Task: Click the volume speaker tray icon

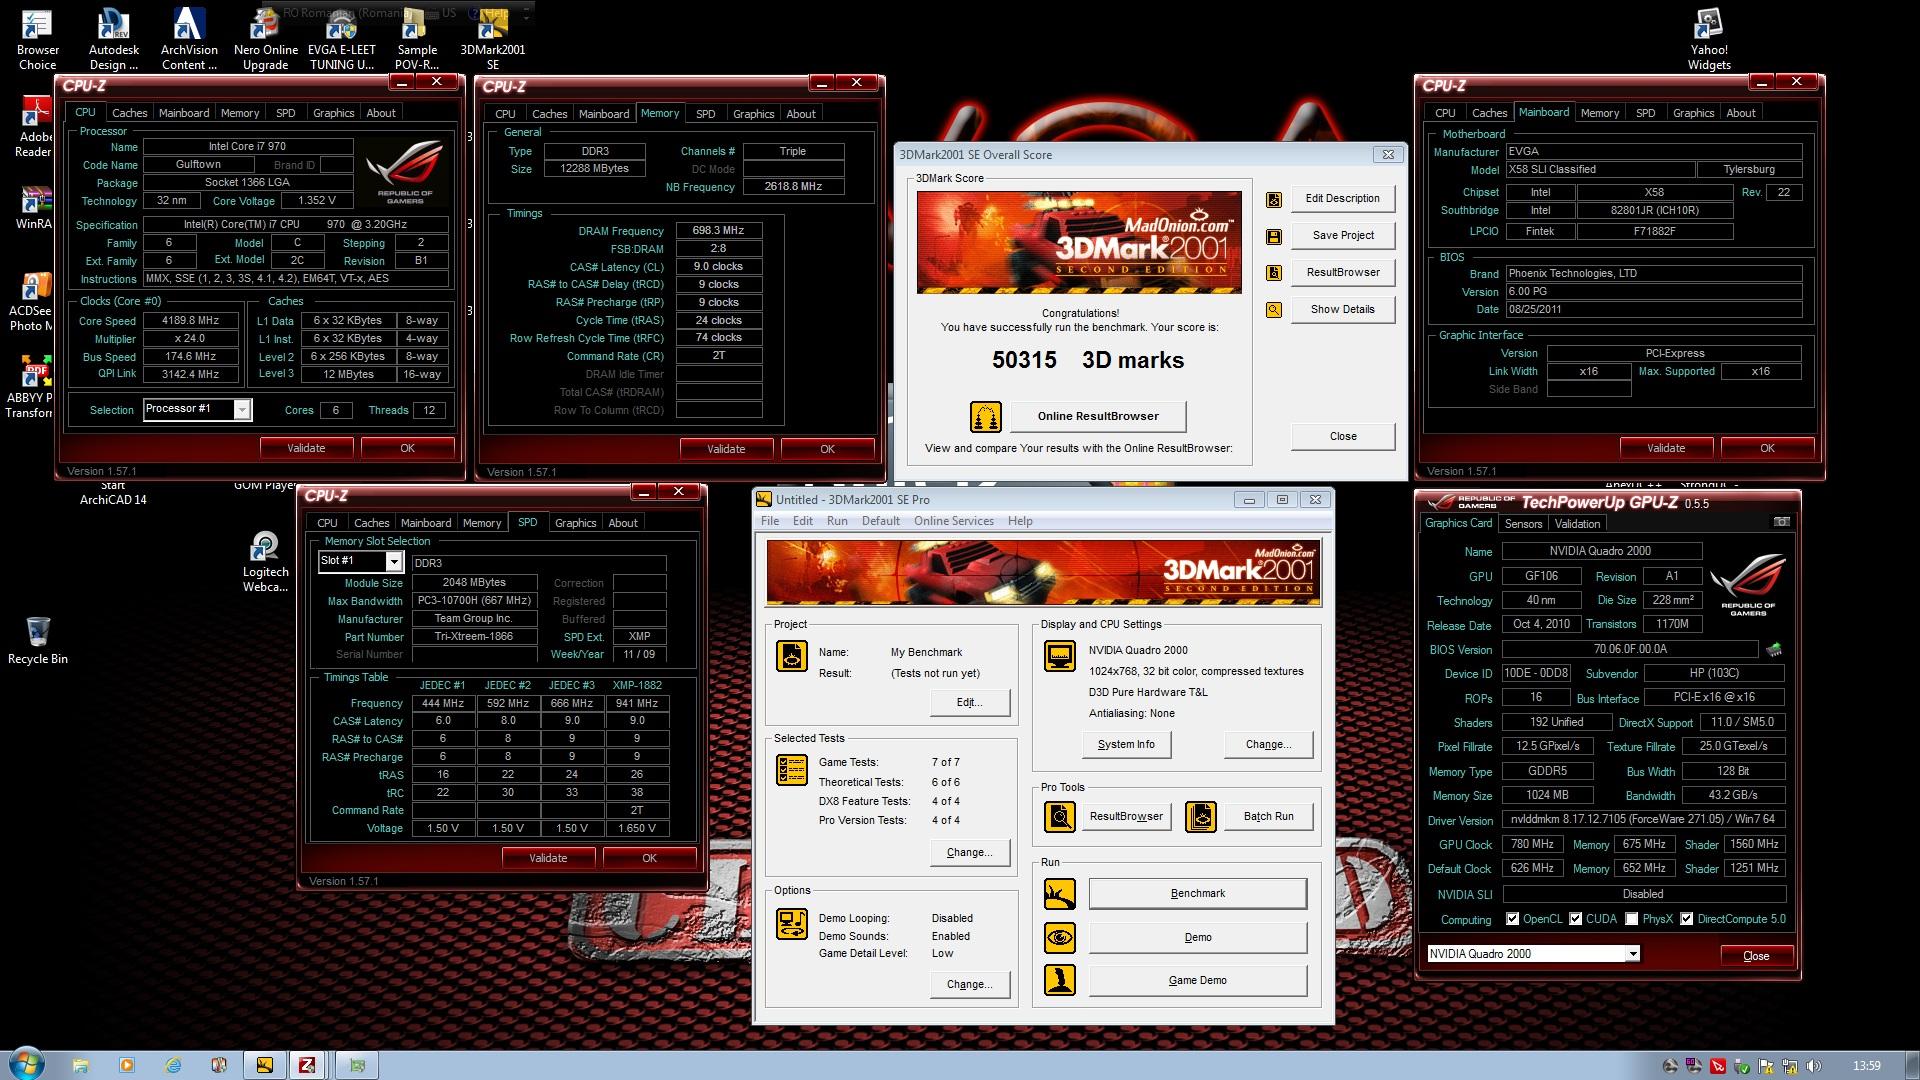Action: coord(1815,1066)
